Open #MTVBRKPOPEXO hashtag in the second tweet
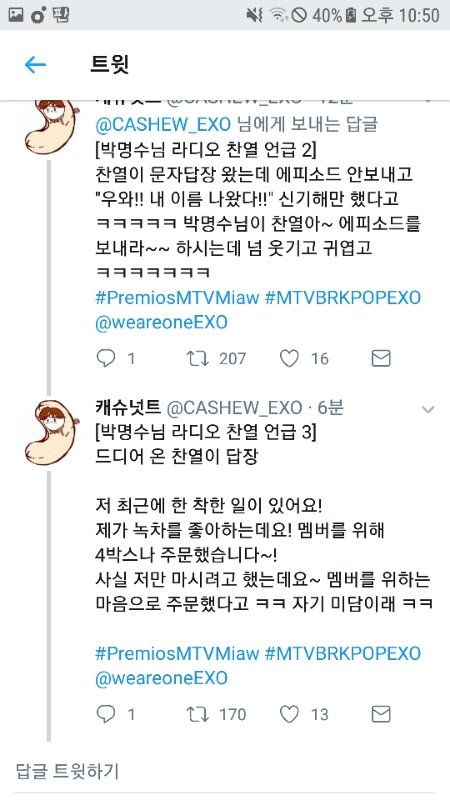The image size is (450, 800). (x=343, y=654)
